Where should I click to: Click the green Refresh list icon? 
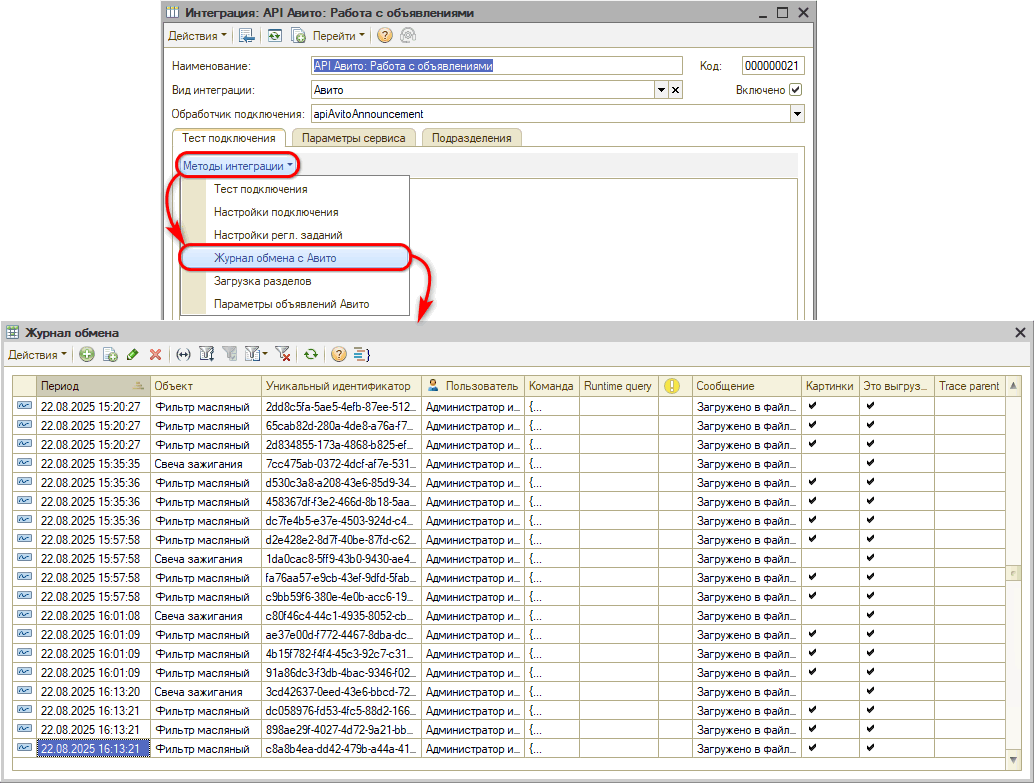pos(311,354)
